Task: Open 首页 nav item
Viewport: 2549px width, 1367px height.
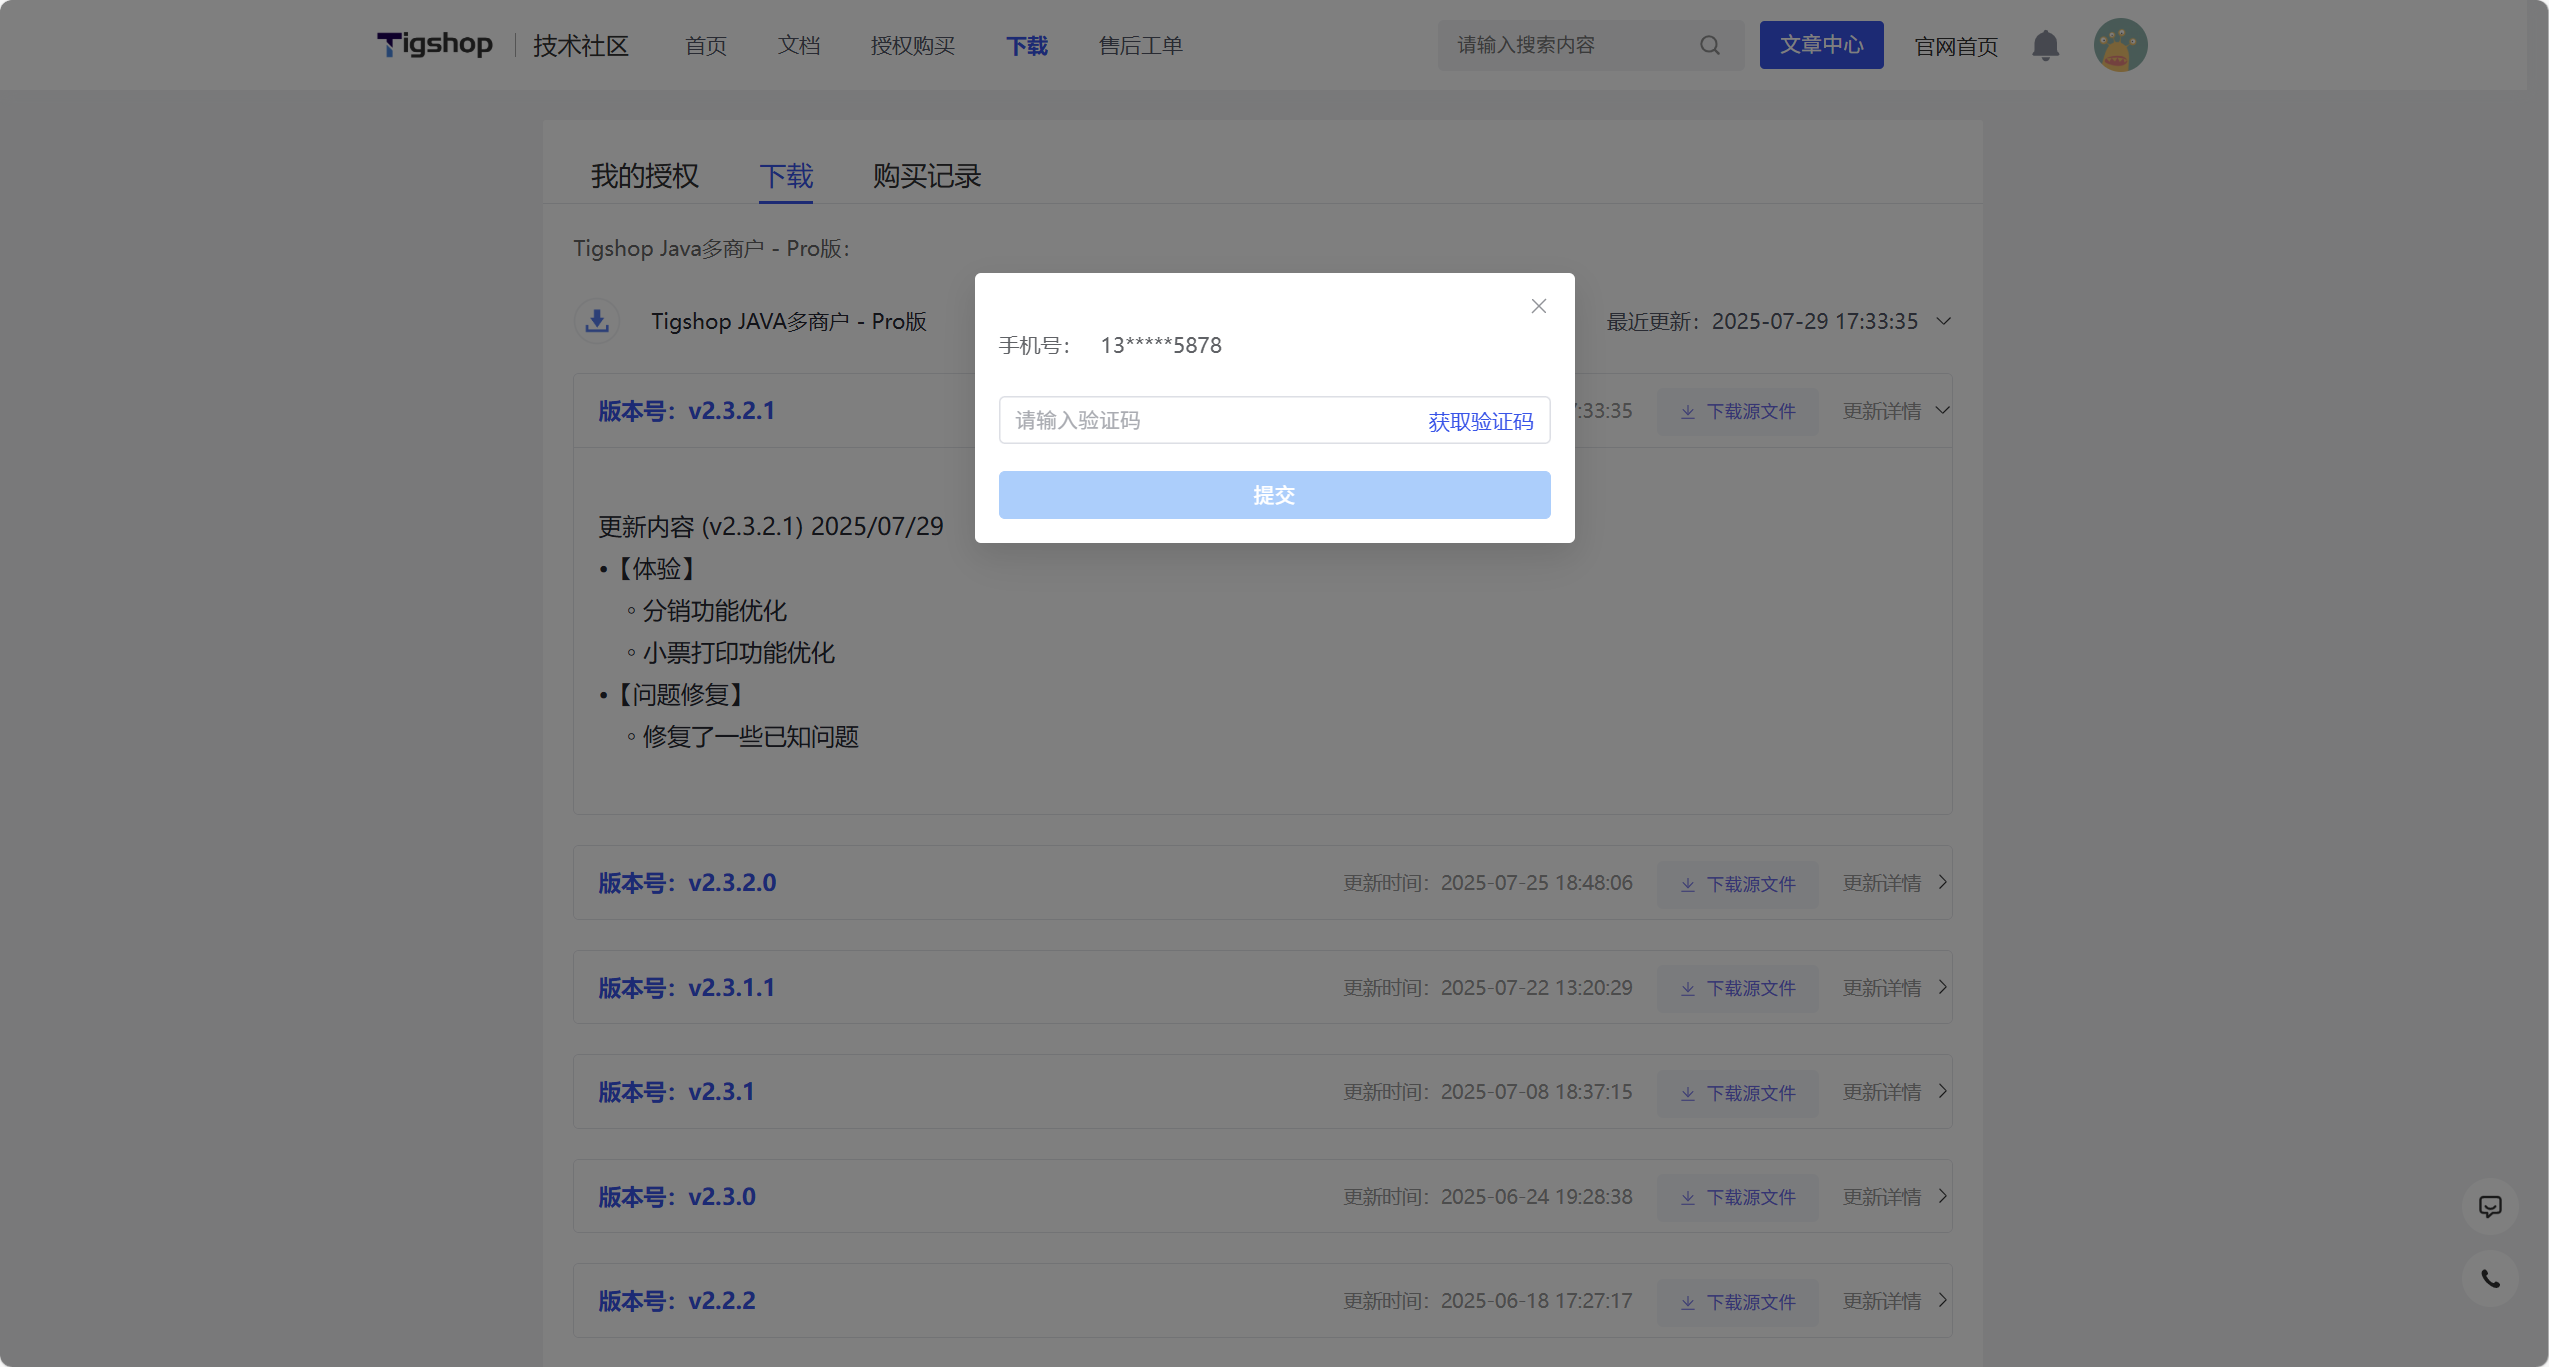Action: coord(705,46)
